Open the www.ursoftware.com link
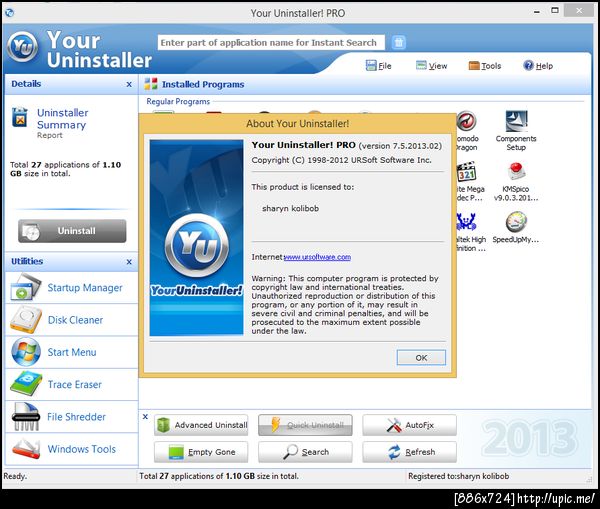 click(x=317, y=257)
